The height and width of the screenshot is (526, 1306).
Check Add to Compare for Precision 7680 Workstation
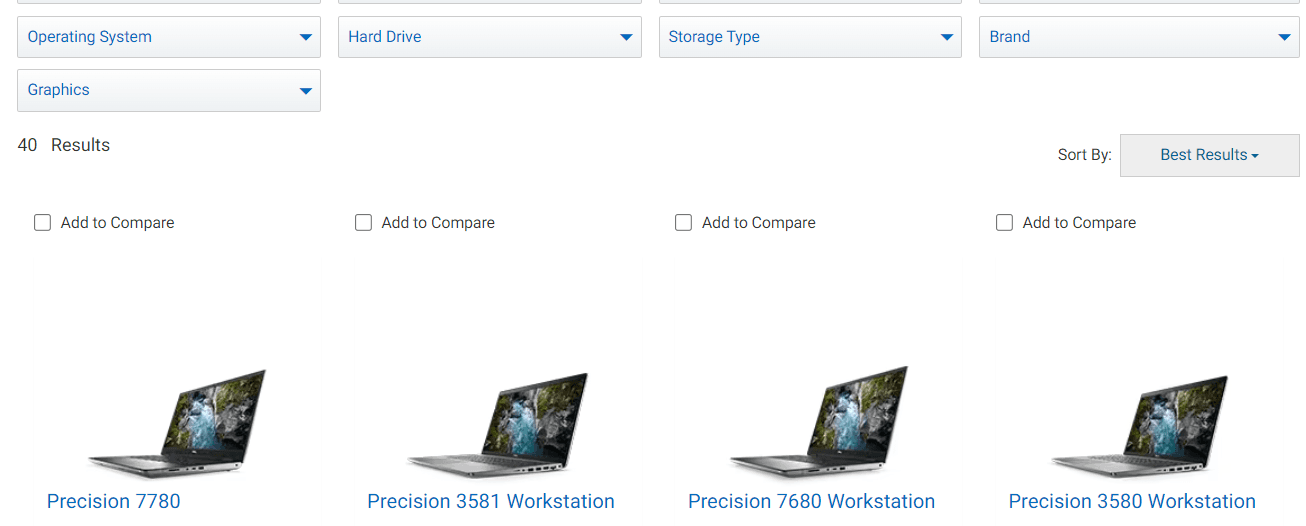click(x=683, y=223)
